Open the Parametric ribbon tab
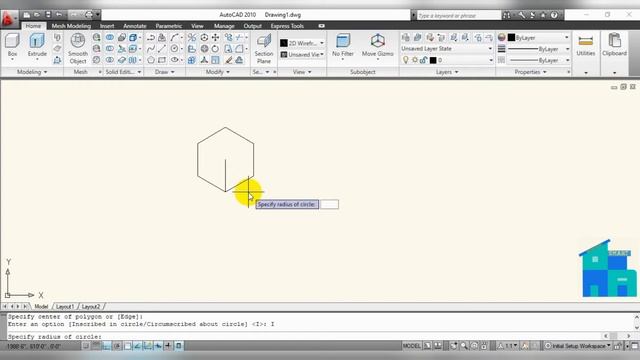Viewport: 640px width, 360px height. pyautogui.click(x=169, y=26)
